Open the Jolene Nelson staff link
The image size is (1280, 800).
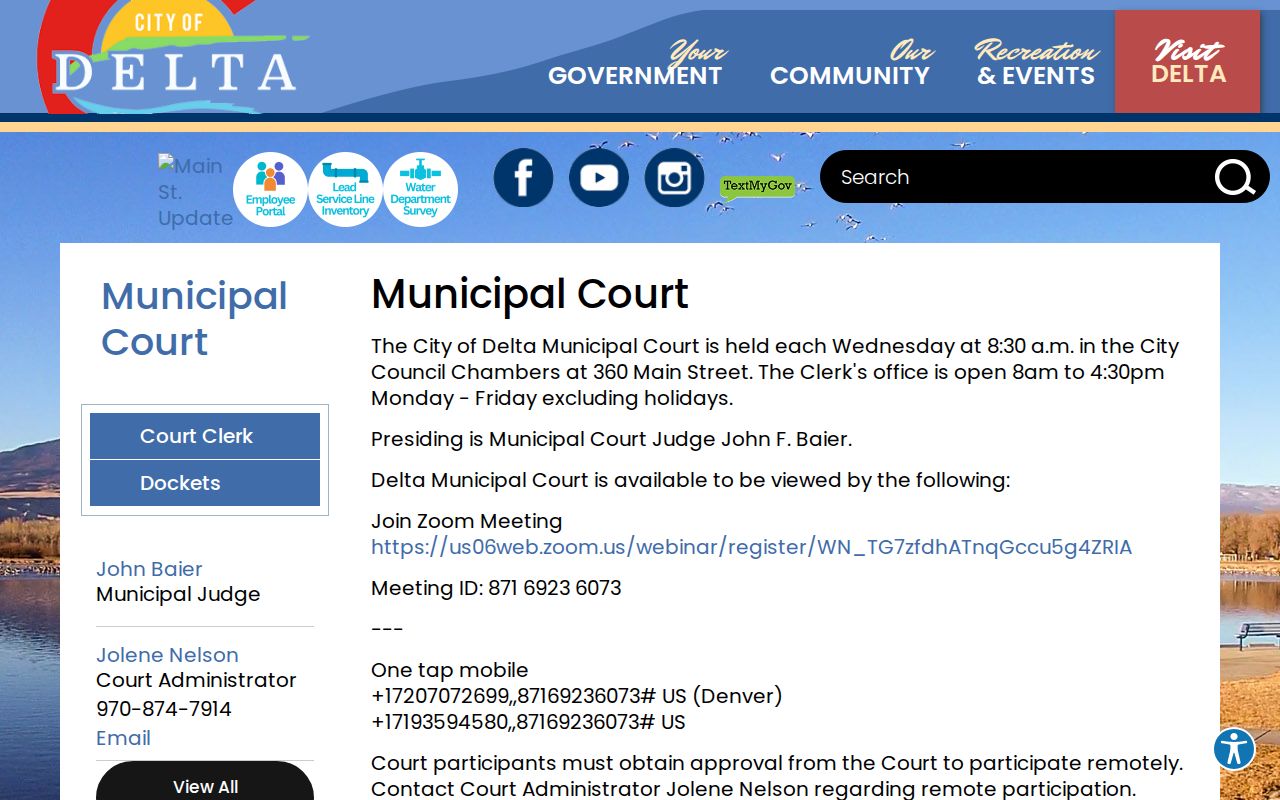tap(167, 655)
